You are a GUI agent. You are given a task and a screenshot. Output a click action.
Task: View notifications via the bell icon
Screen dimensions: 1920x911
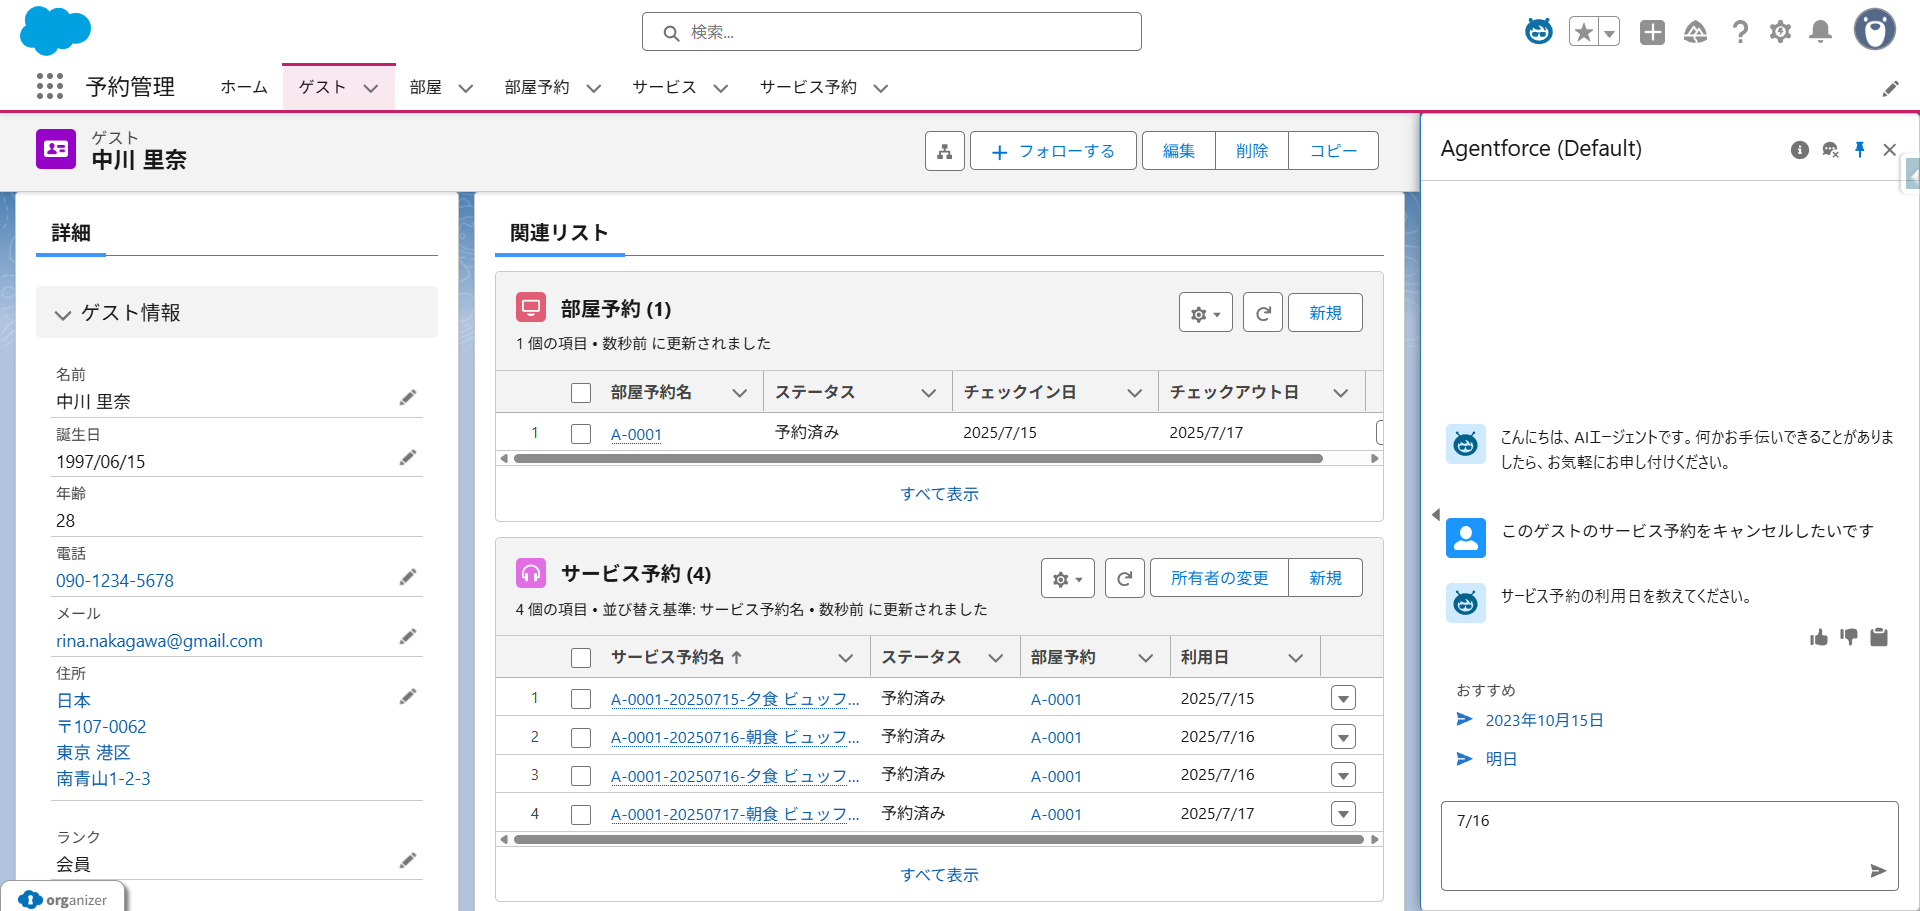[x=1820, y=31]
